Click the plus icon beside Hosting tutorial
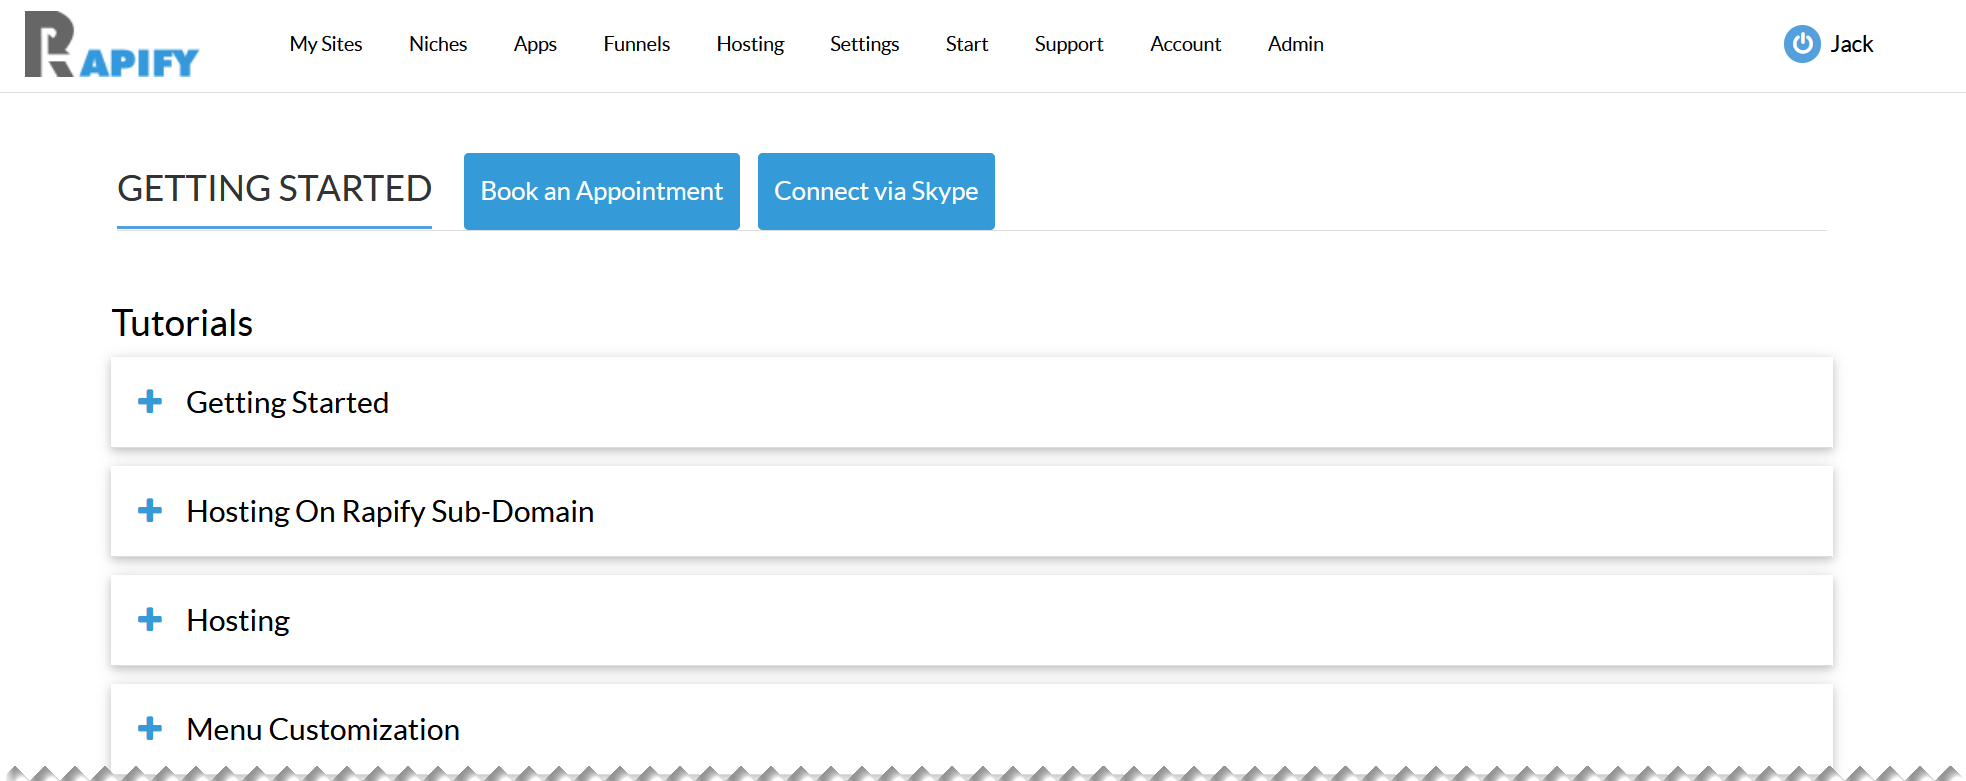The image size is (1966, 781). pos(150,620)
